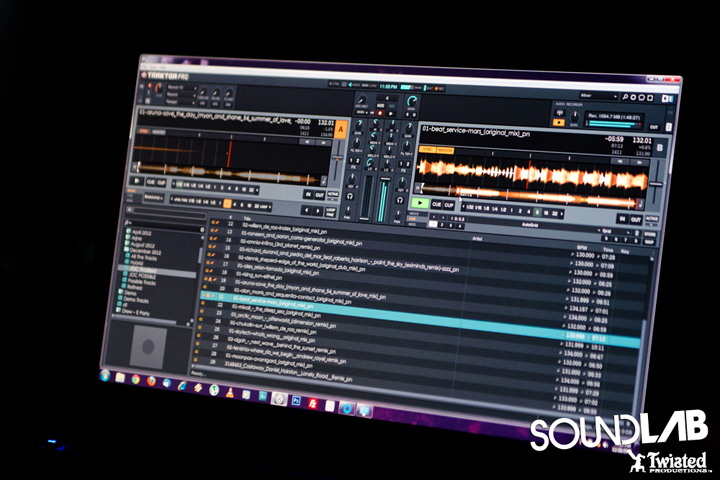Click the cover art thumbnail
720x480 pixels.
(x=148, y=347)
